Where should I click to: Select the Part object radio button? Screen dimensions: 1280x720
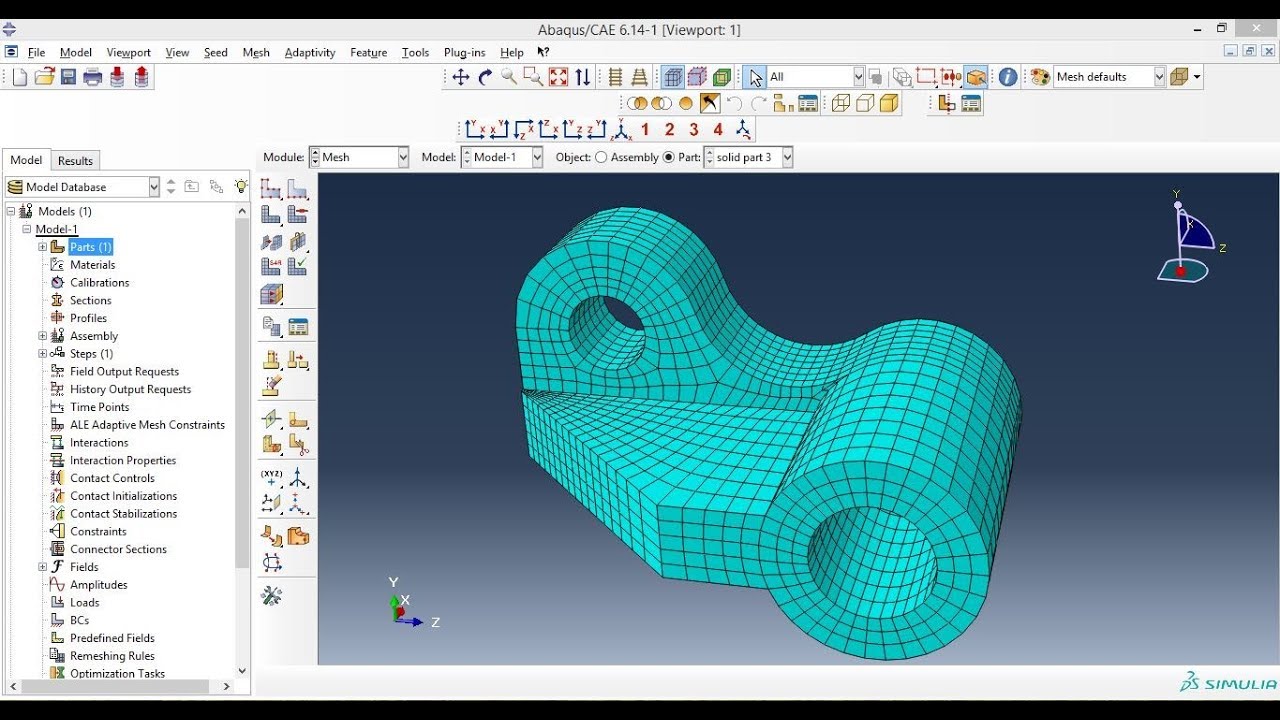click(669, 157)
